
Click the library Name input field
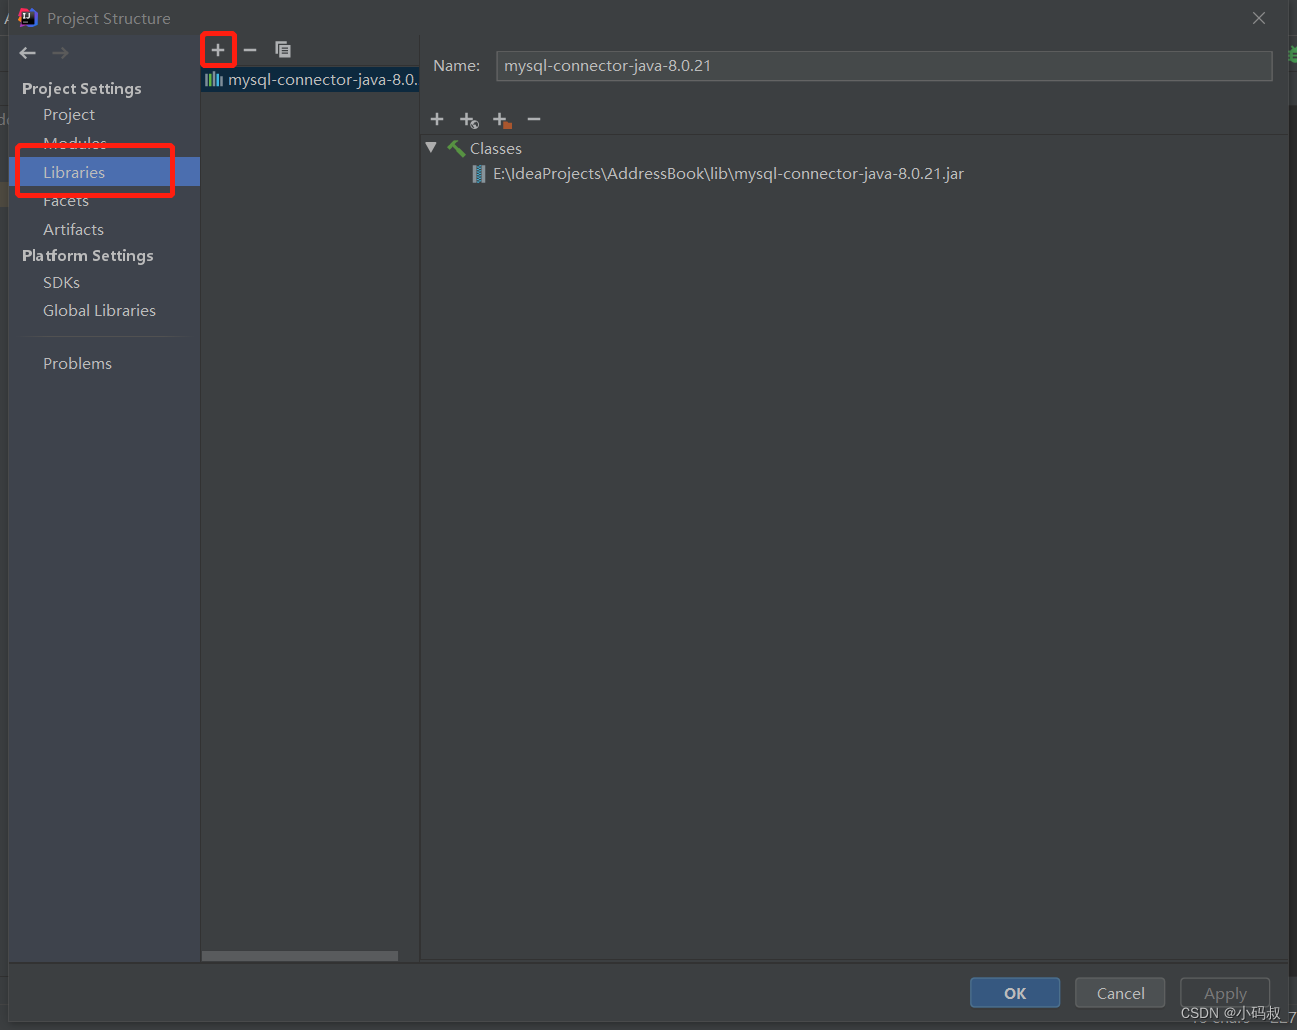[884, 66]
